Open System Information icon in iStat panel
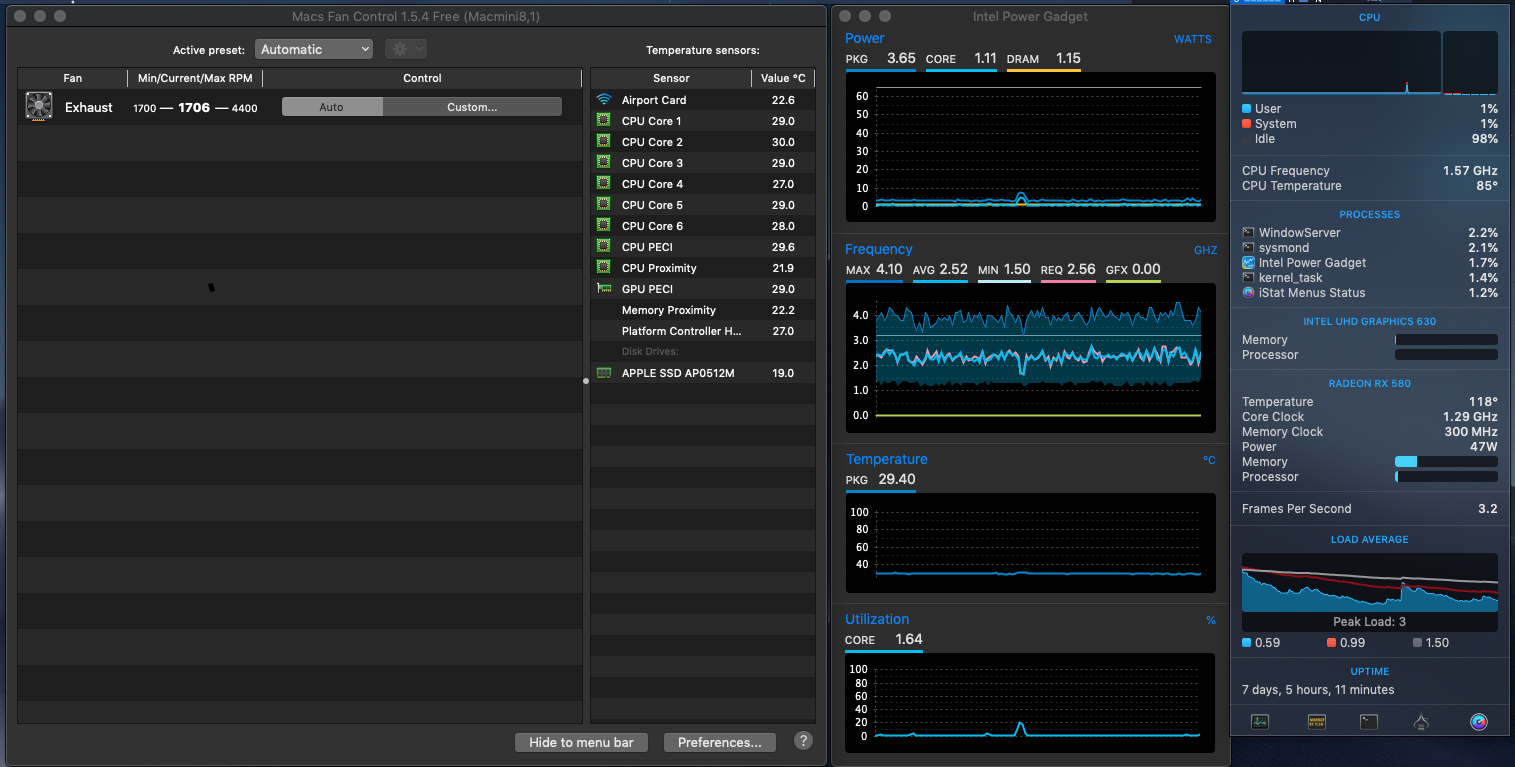 click(x=1423, y=722)
